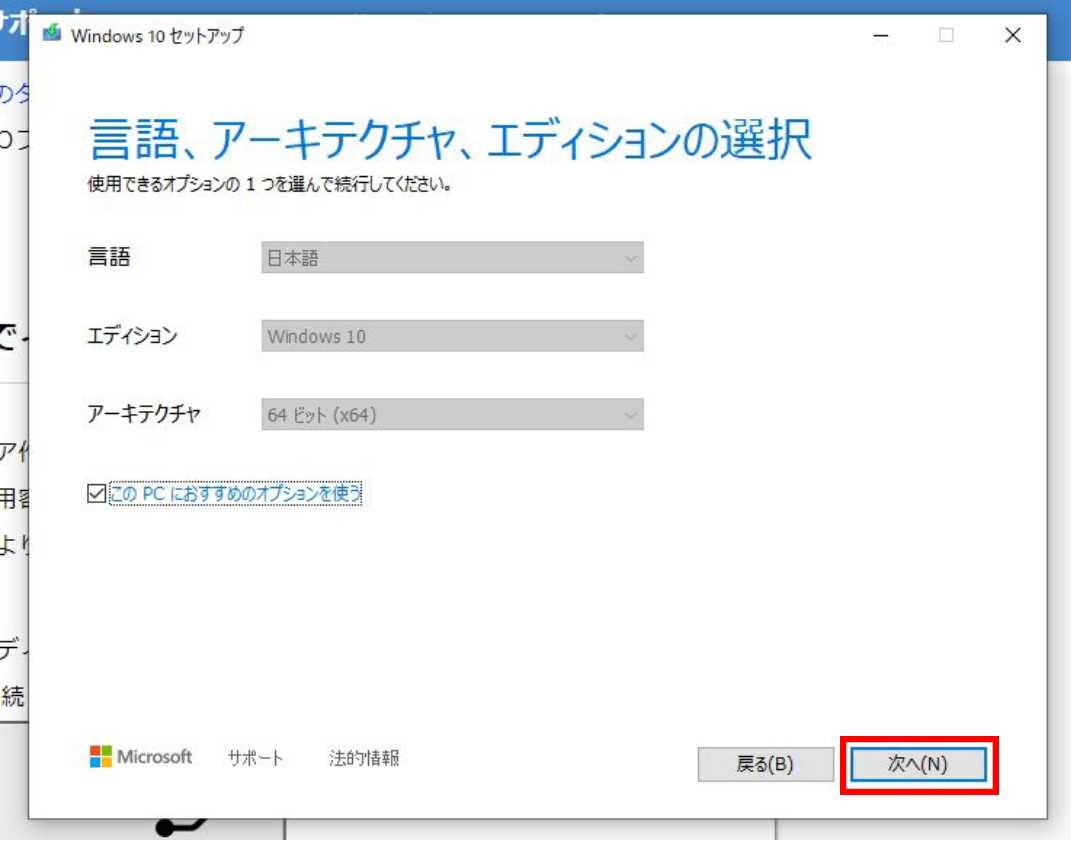The image size is (1071, 845).
Task: Open the アーキテクチャ dropdown showing 64 ビット
Action: click(452, 415)
